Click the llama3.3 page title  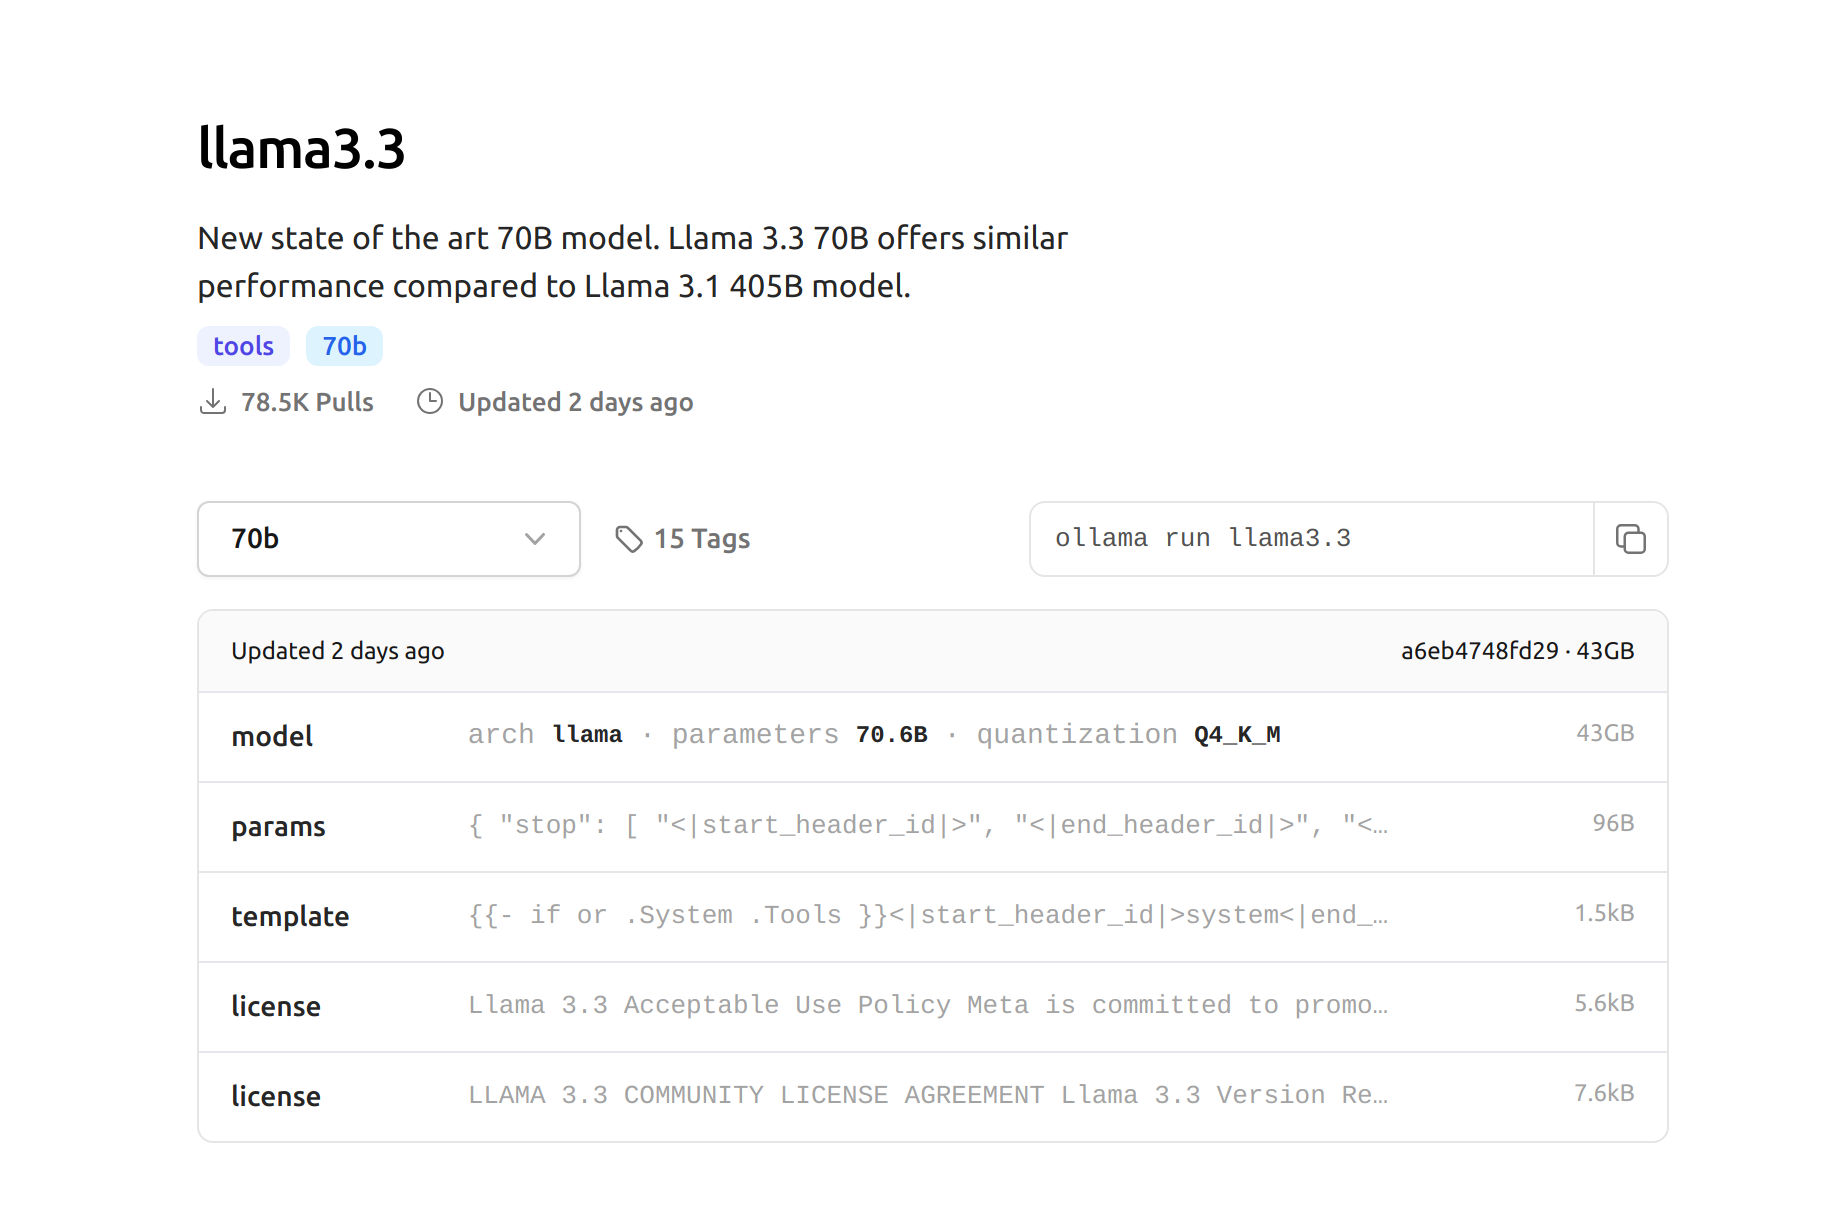[301, 149]
